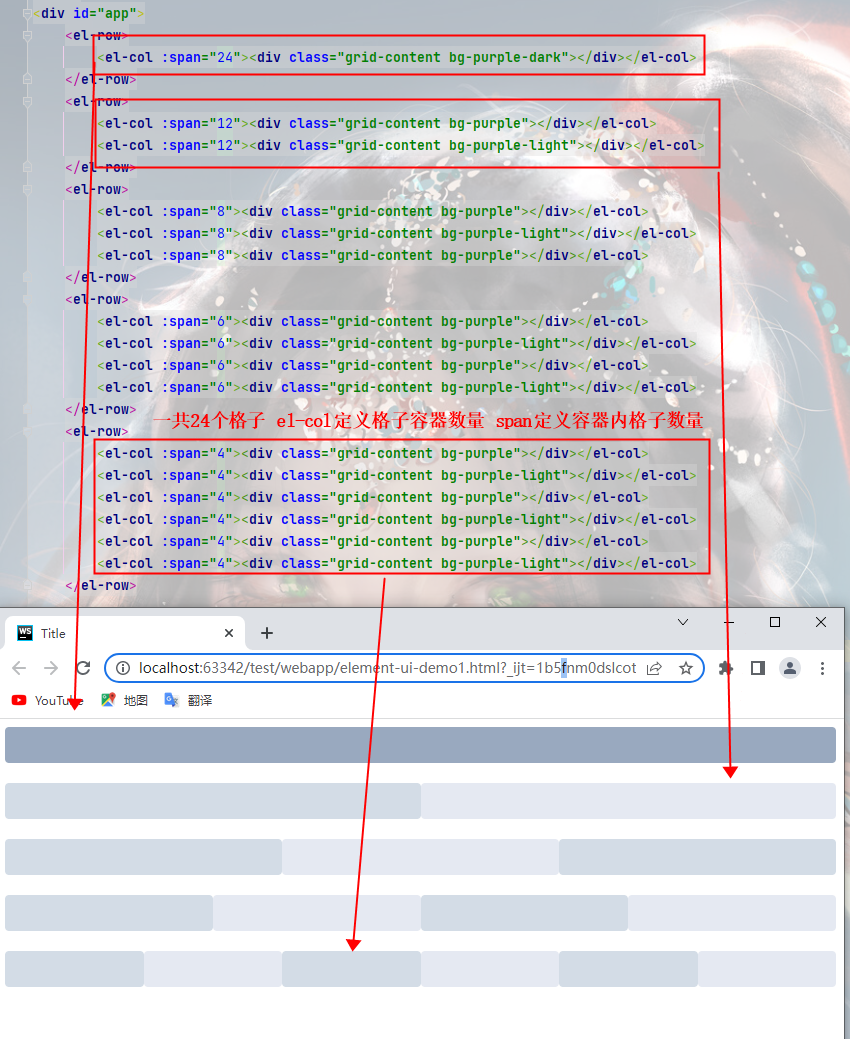Open the tab search dropdown chevron
850x1039 pixels.
(x=683, y=622)
